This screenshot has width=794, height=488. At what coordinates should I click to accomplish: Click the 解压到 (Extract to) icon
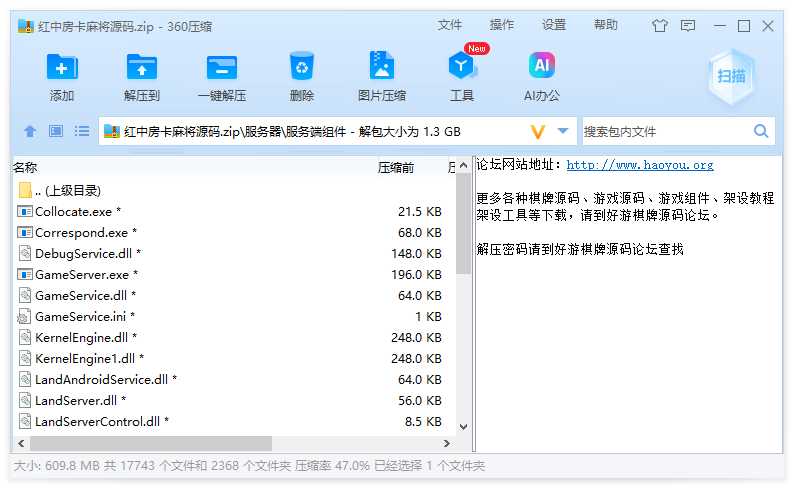pyautogui.click(x=142, y=67)
